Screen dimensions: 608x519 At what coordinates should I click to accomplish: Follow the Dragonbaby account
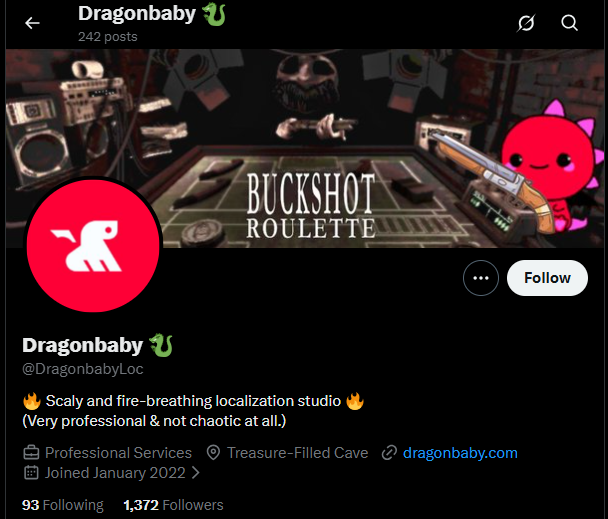pos(547,278)
